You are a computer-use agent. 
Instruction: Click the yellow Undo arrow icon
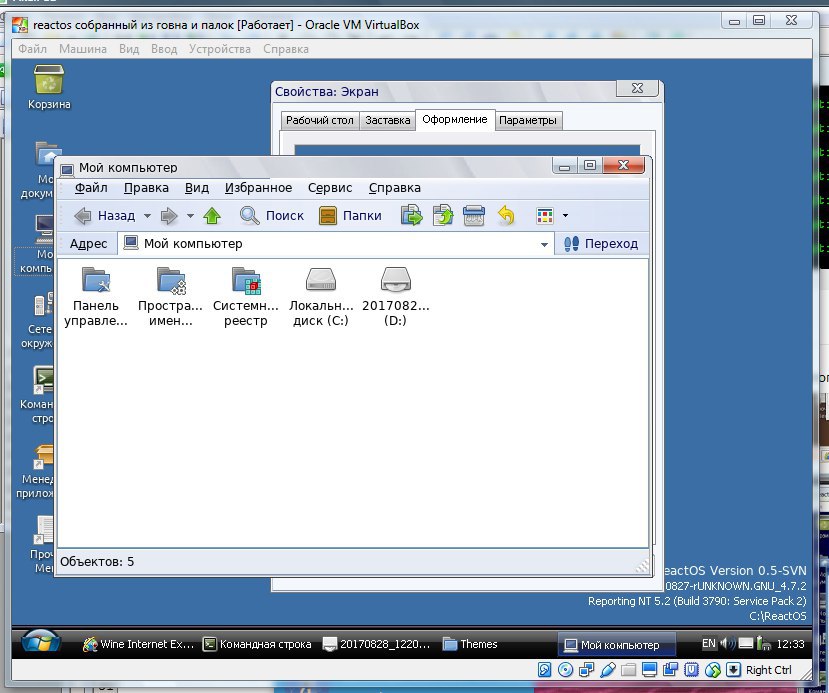pyautogui.click(x=506, y=216)
